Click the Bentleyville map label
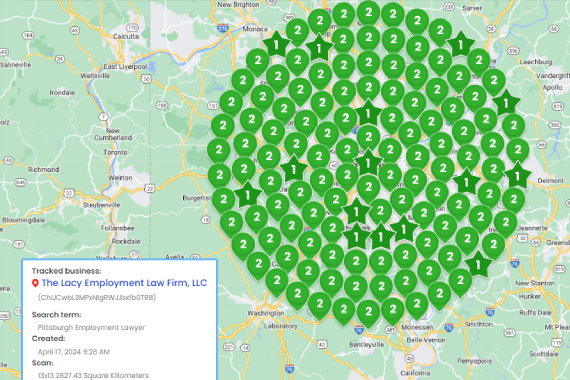Viewport: 570px width, 380px height. pos(366,344)
